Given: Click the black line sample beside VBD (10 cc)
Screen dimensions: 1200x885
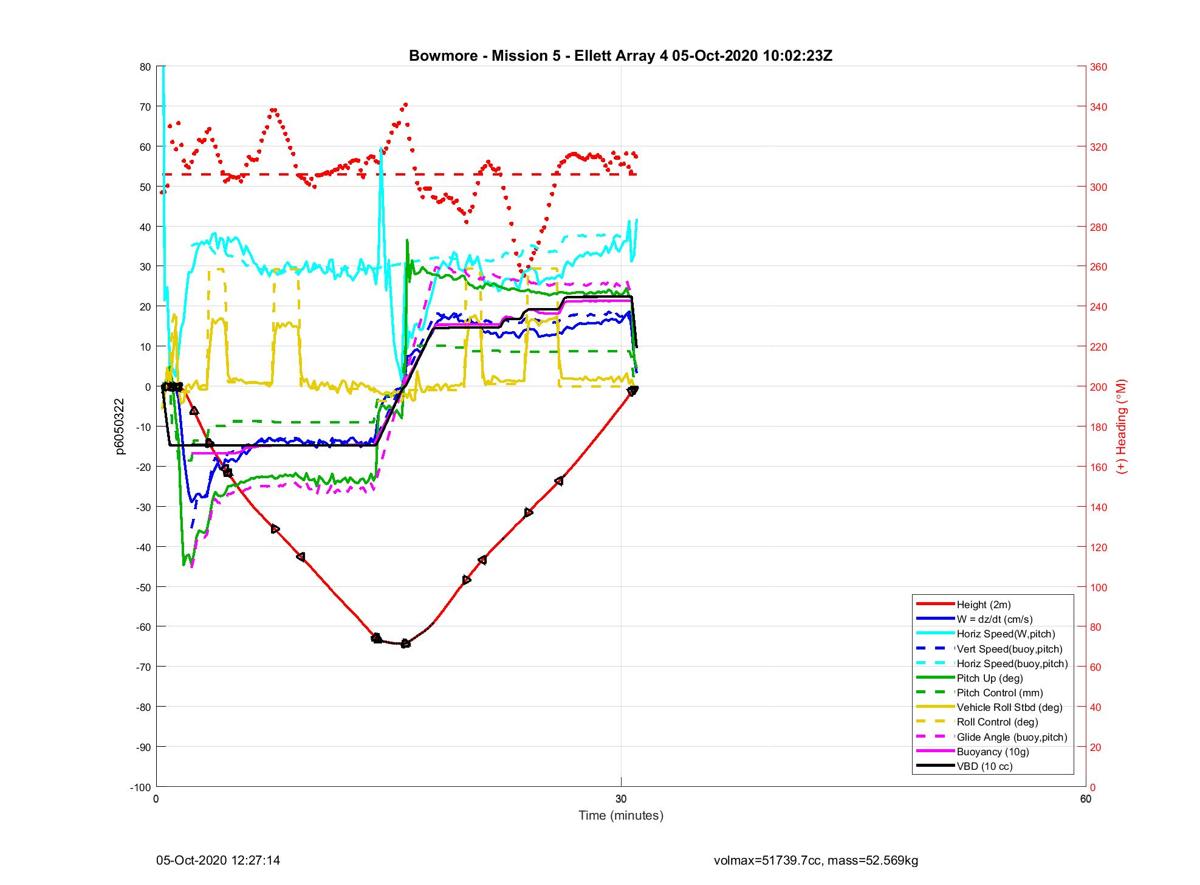Looking at the screenshot, I should [934, 766].
